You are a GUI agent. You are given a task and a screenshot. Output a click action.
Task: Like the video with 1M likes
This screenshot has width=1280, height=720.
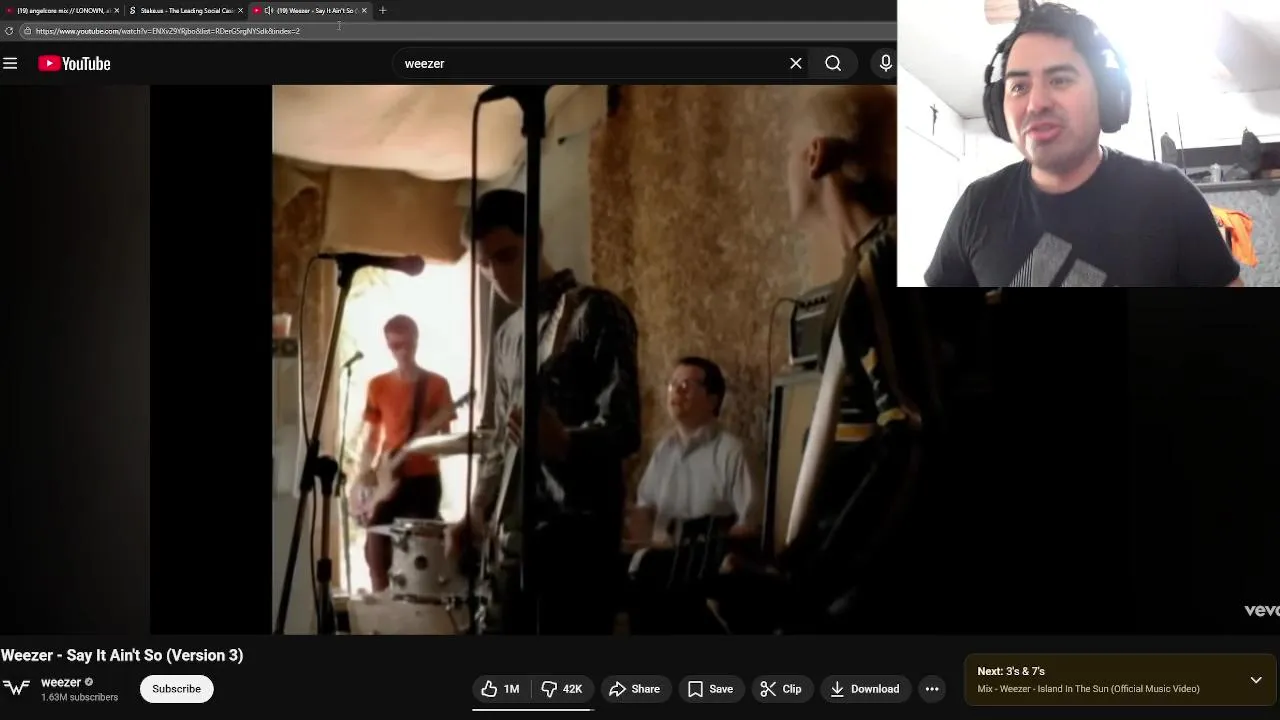pyautogui.click(x=501, y=689)
